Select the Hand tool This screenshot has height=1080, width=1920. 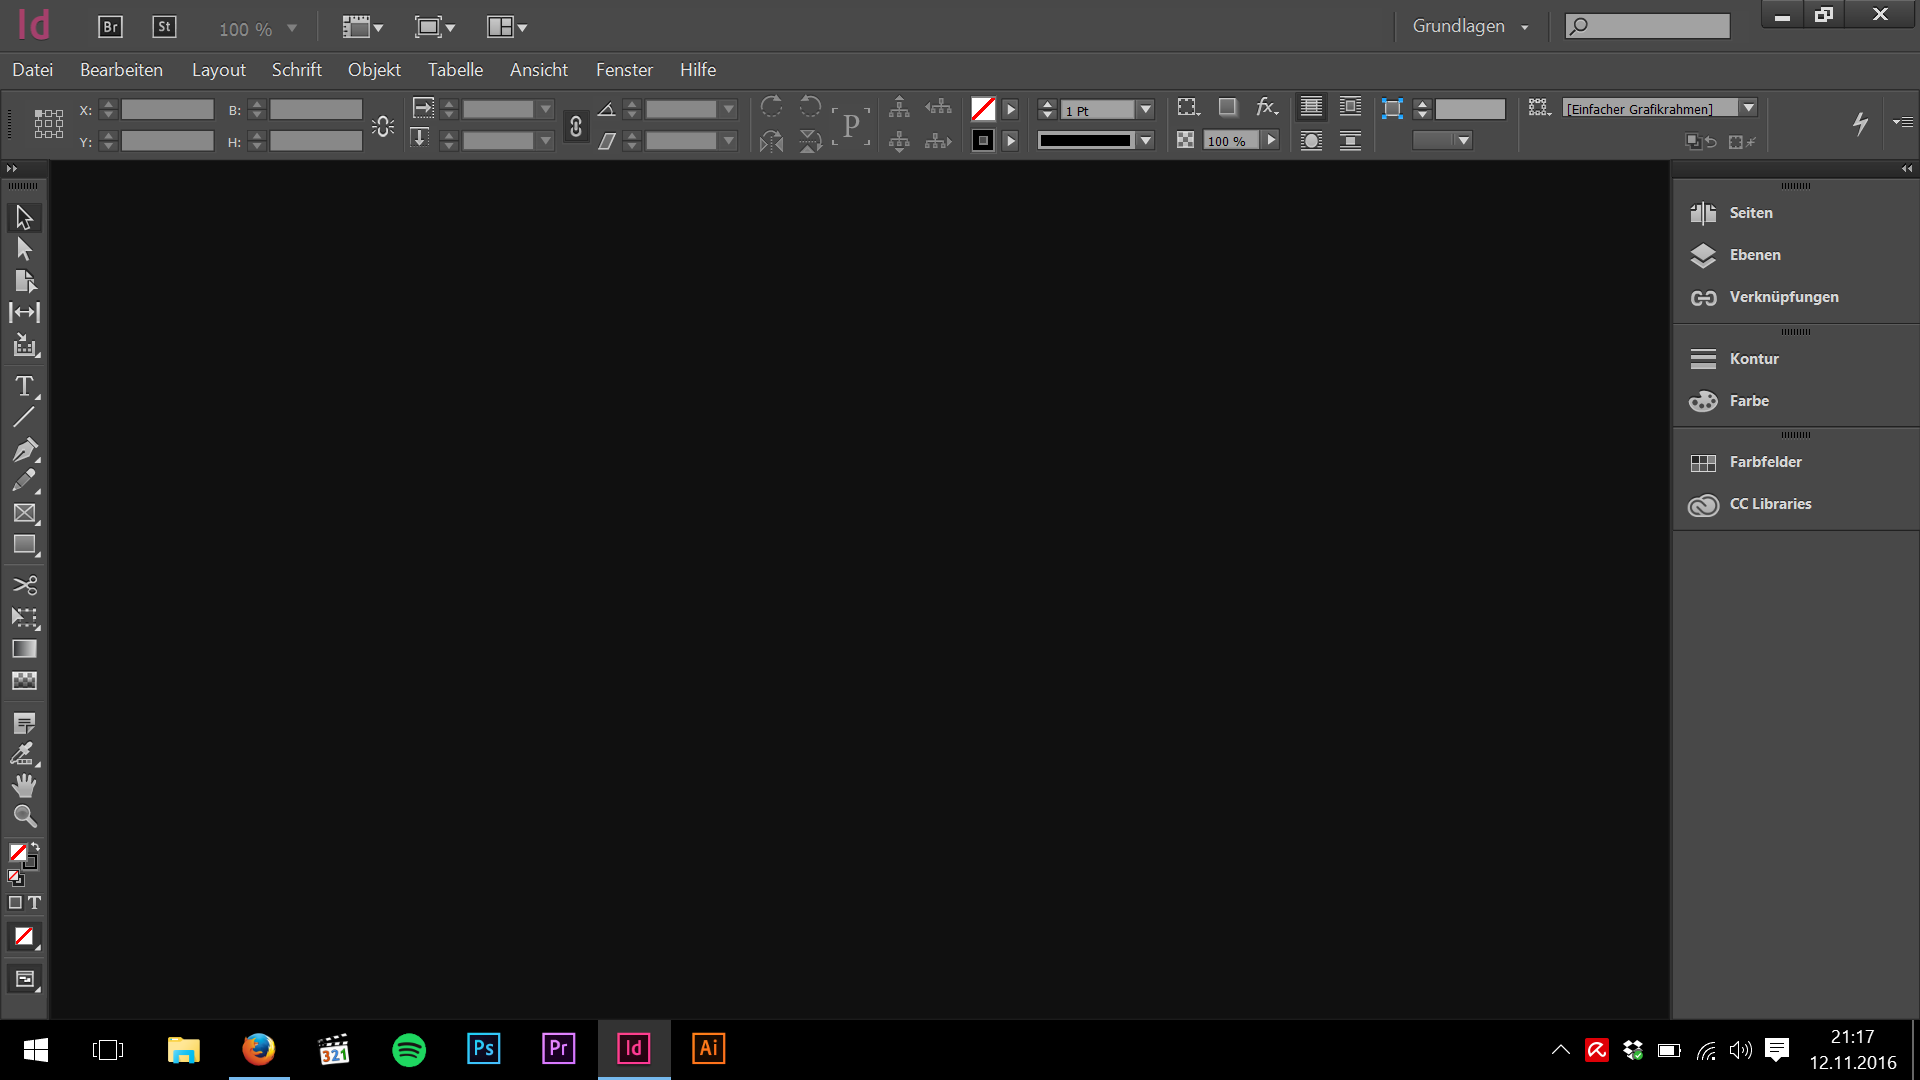(x=24, y=785)
